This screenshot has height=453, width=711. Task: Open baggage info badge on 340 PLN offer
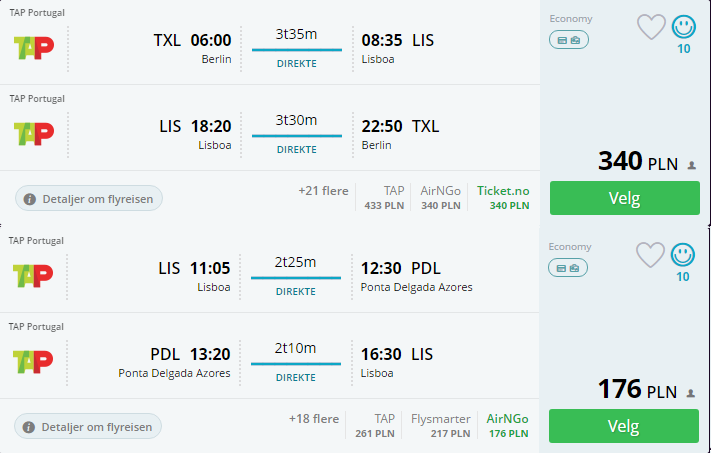pyautogui.click(x=569, y=40)
